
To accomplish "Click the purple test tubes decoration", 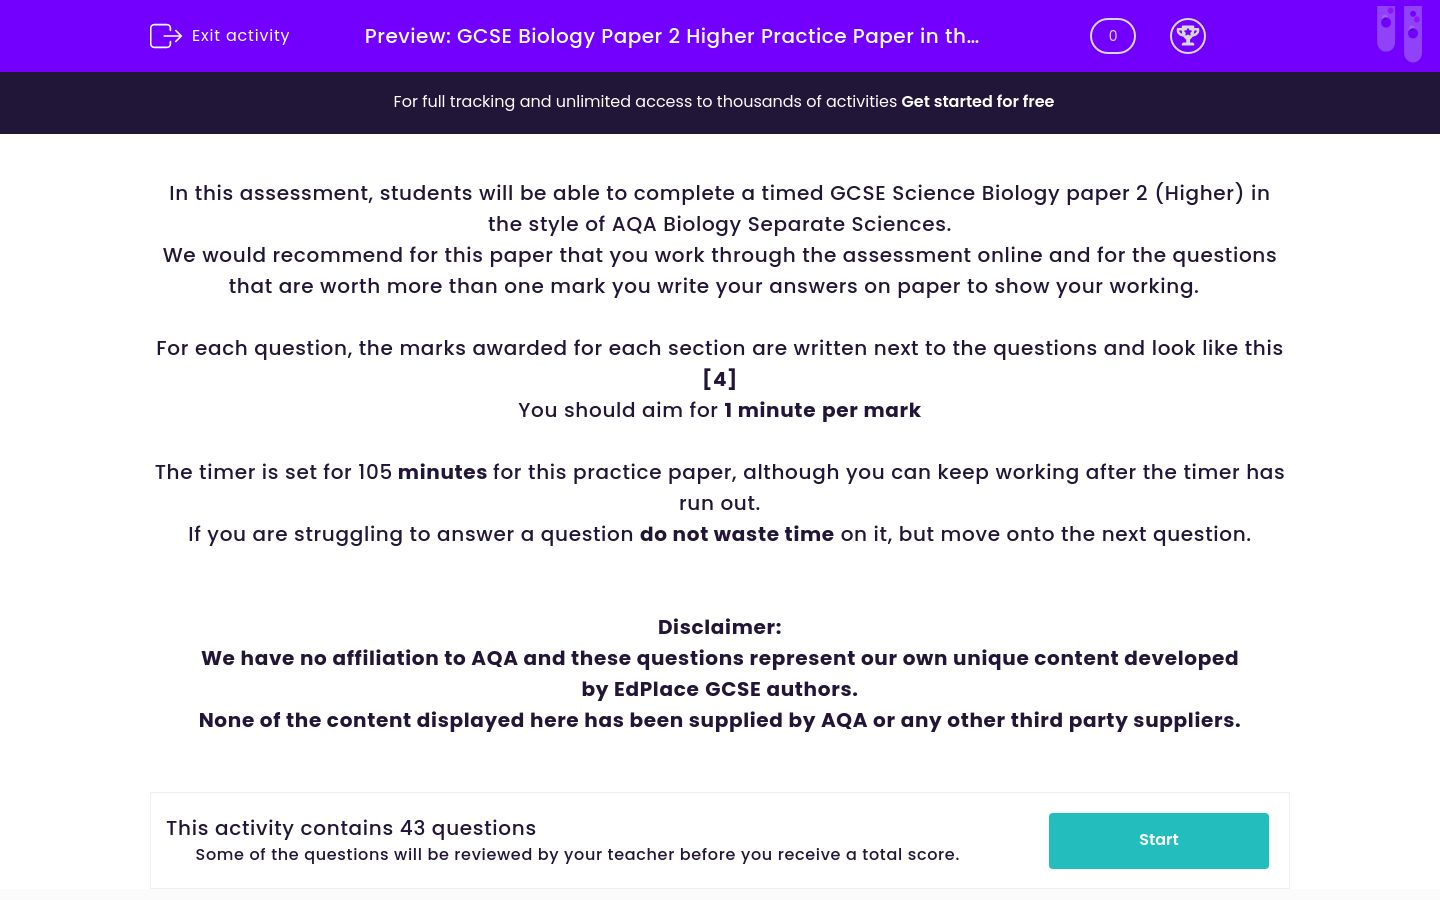I will click(1399, 32).
